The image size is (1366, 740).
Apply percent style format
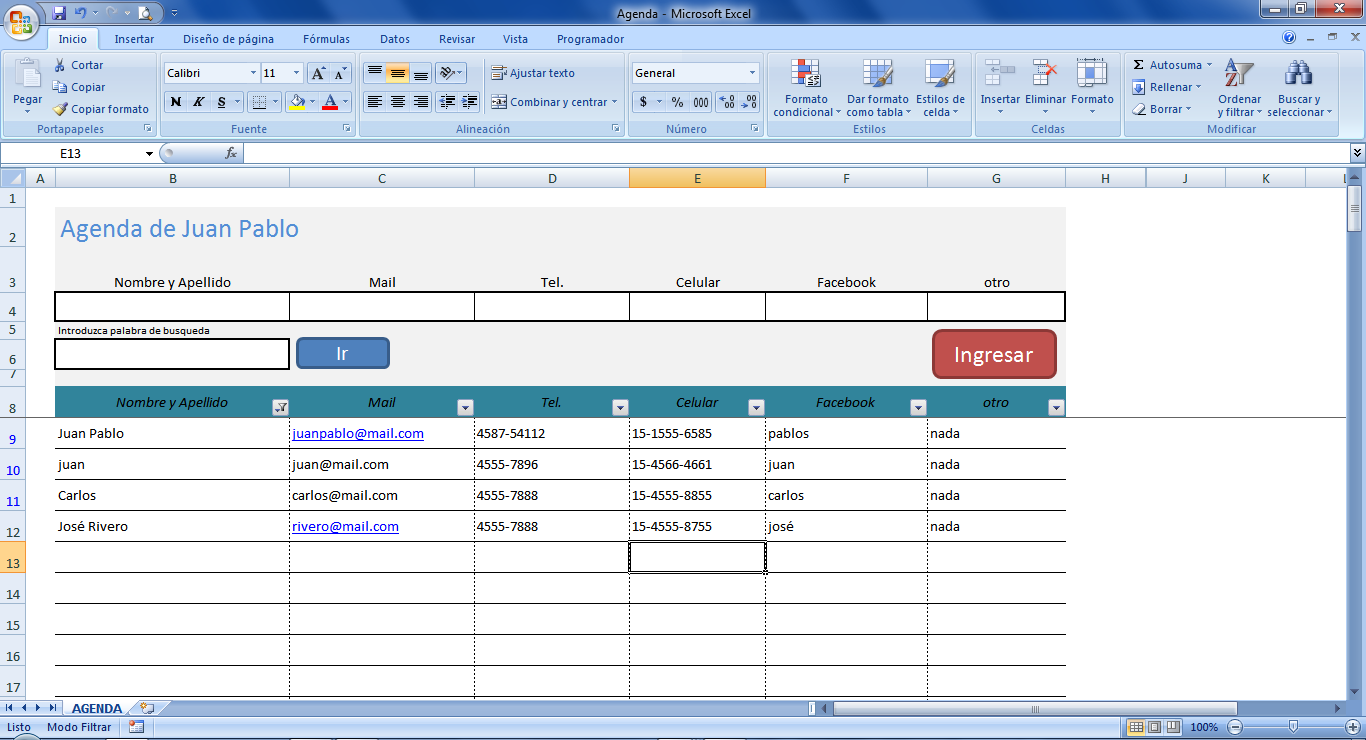point(677,102)
